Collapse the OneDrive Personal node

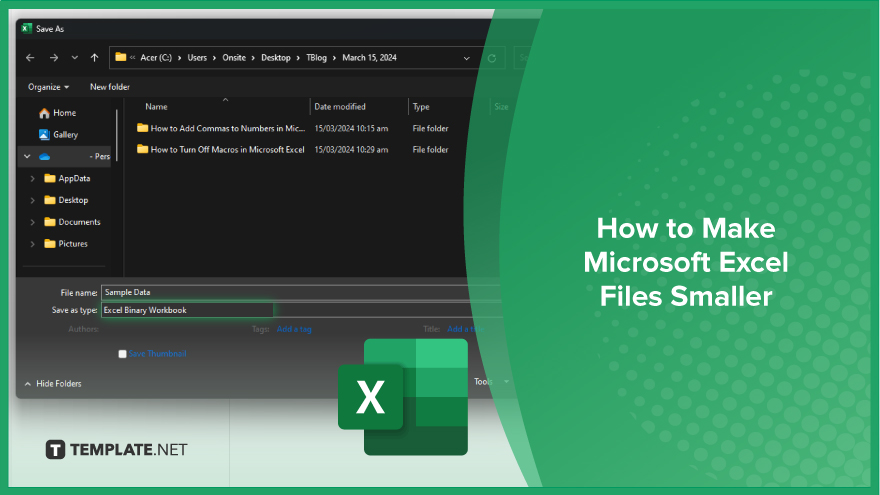point(27,157)
